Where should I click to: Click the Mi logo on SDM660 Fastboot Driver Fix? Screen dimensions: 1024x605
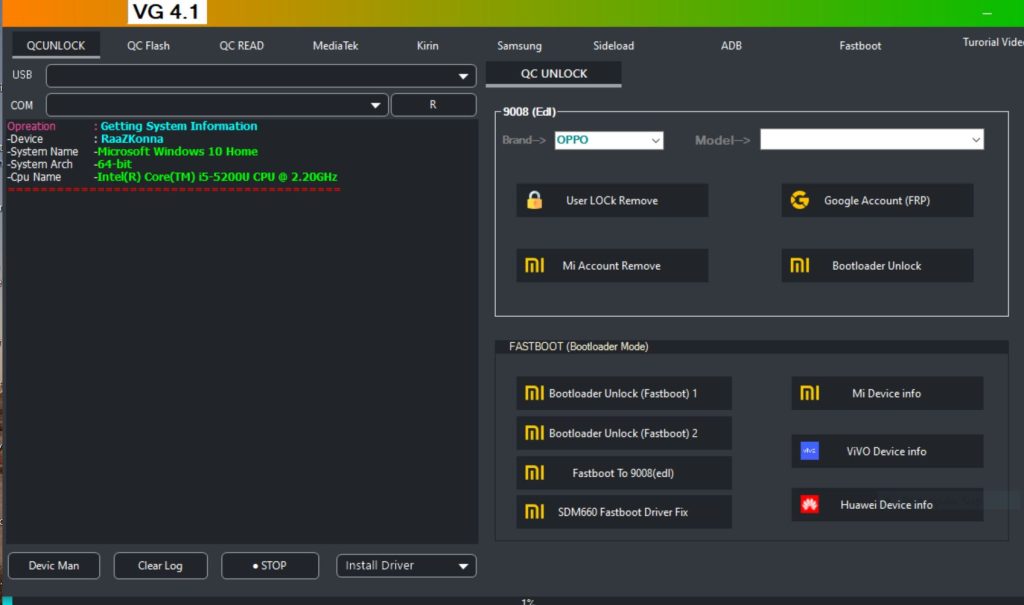[534, 512]
